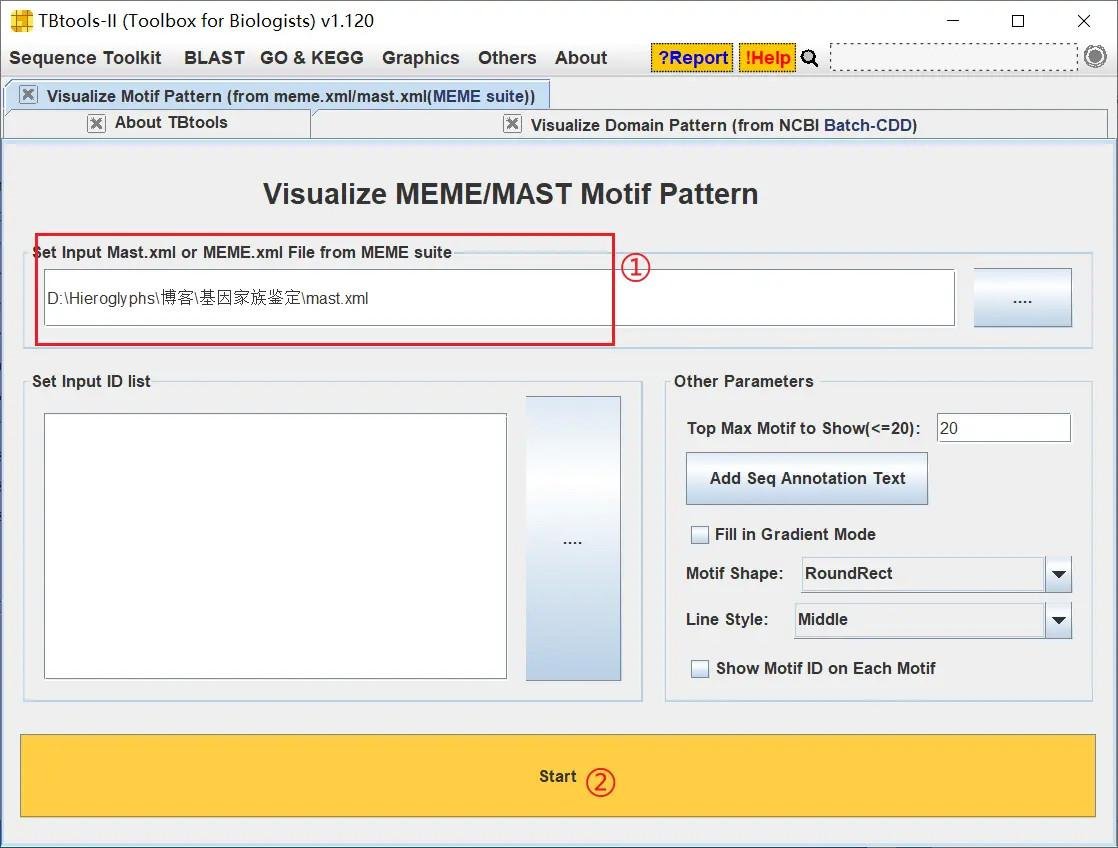The width and height of the screenshot is (1118, 848).
Task: Toggle Show Motif ID on Each Motif
Action: click(x=699, y=668)
